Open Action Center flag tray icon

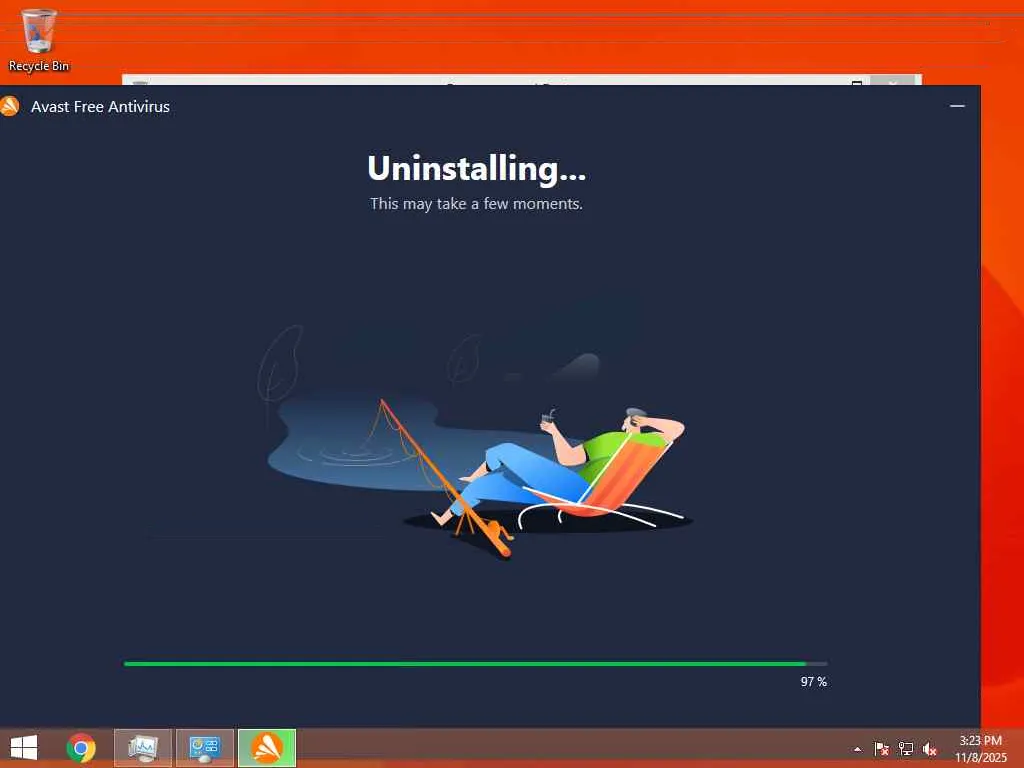[x=881, y=749]
